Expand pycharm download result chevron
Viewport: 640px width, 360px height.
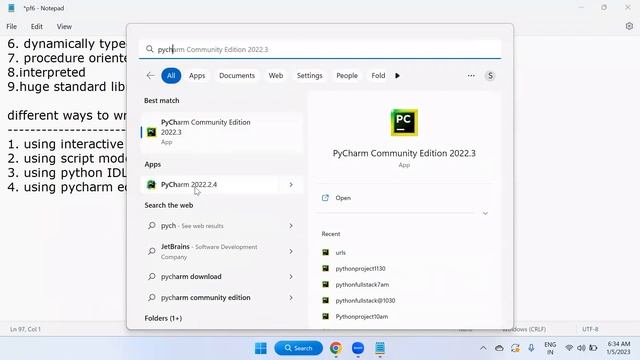tap(291, 277)
